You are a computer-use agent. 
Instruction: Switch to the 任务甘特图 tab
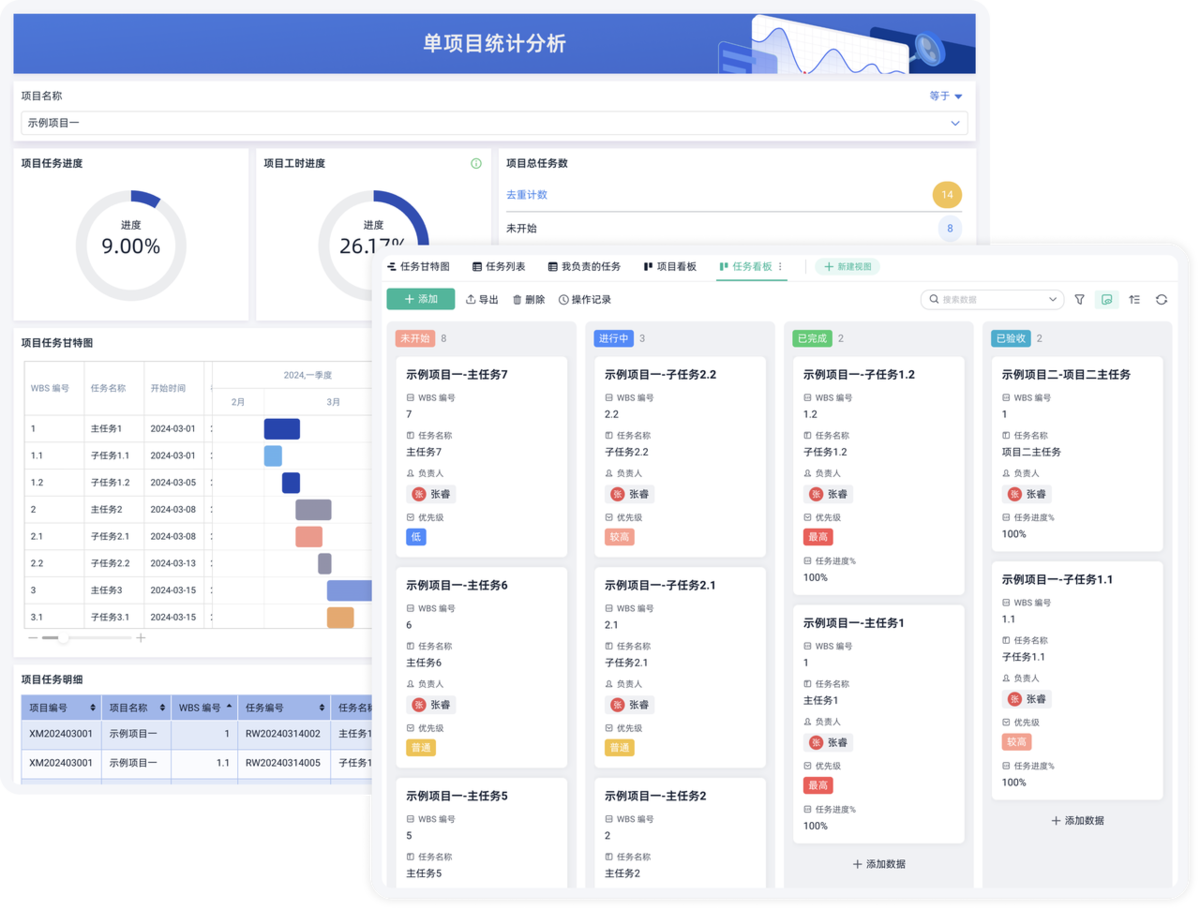(x=418, y=267)
